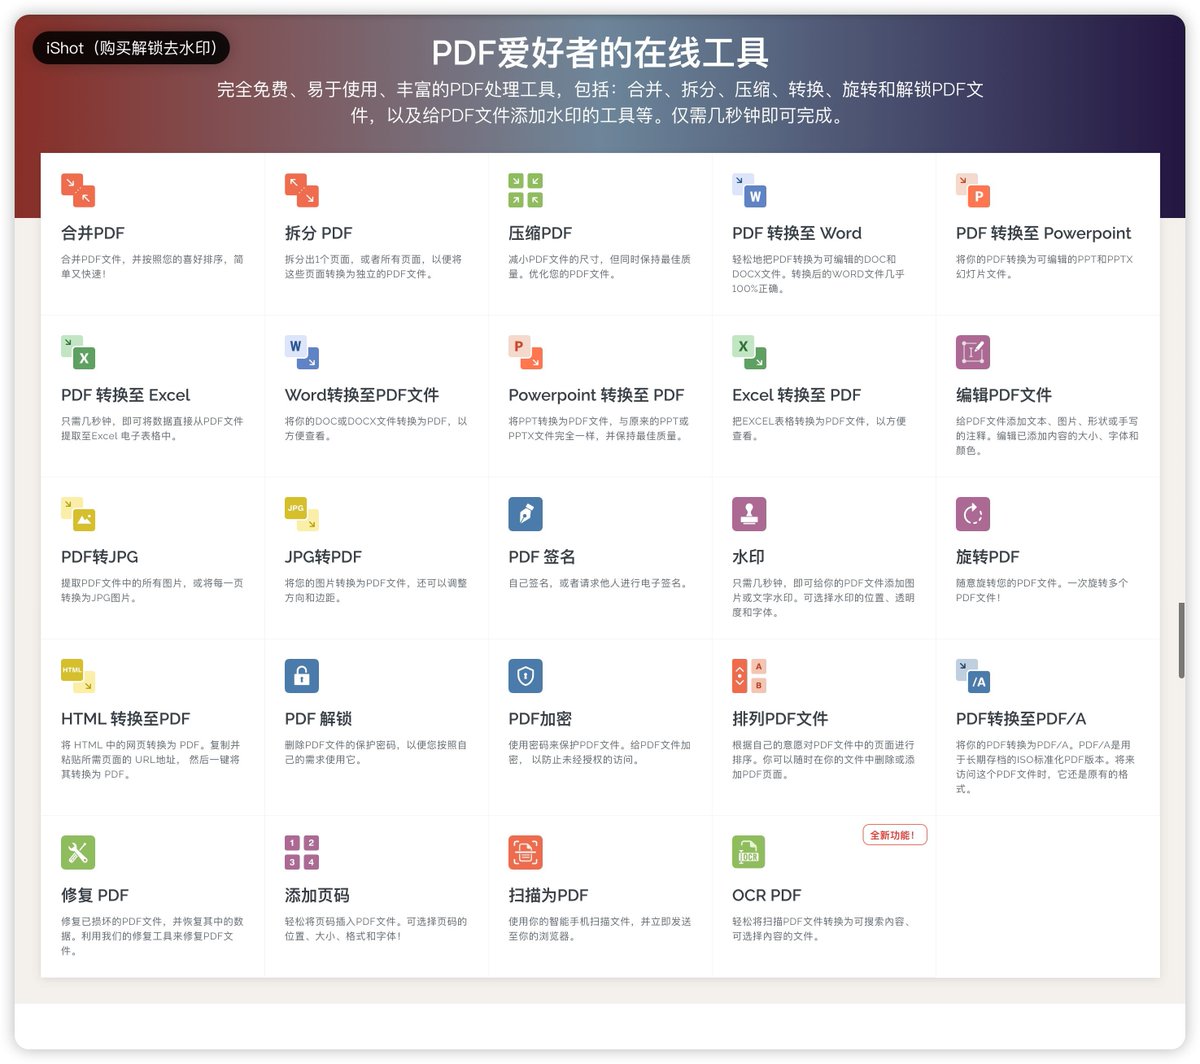Click description text starting 删除PDF文件的保护密码
This screenshot has width=1200, height=1064.
pyautogui.click(x=376, y=752)
